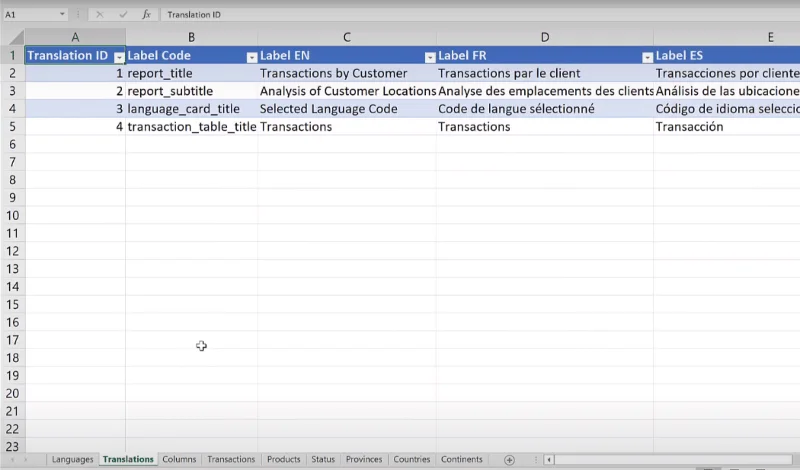Select the Transacciones por cliente cell

(727, 73)
